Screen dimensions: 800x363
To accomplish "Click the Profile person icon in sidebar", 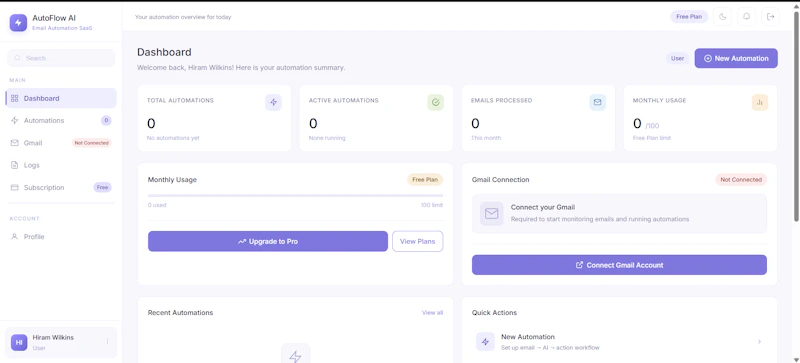I will 14,236.
